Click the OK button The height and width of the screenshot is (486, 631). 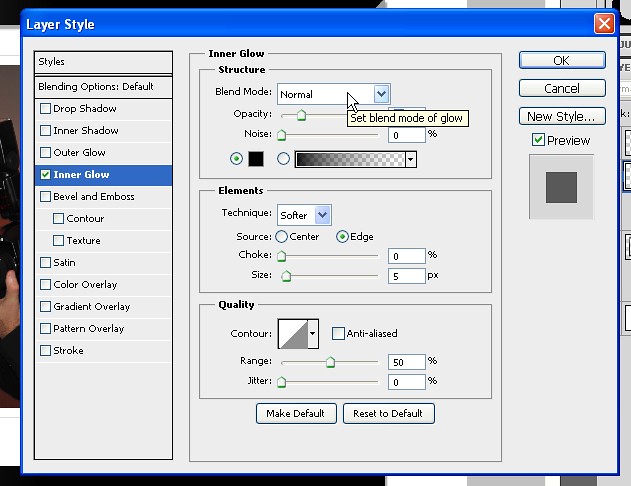pos(561,61)
